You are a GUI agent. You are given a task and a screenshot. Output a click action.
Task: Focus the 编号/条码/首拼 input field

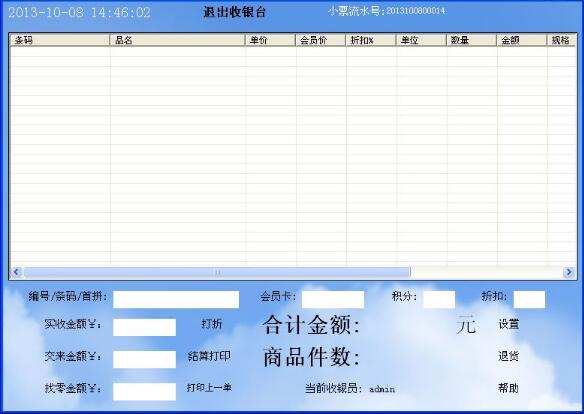(x=176, y=299)
